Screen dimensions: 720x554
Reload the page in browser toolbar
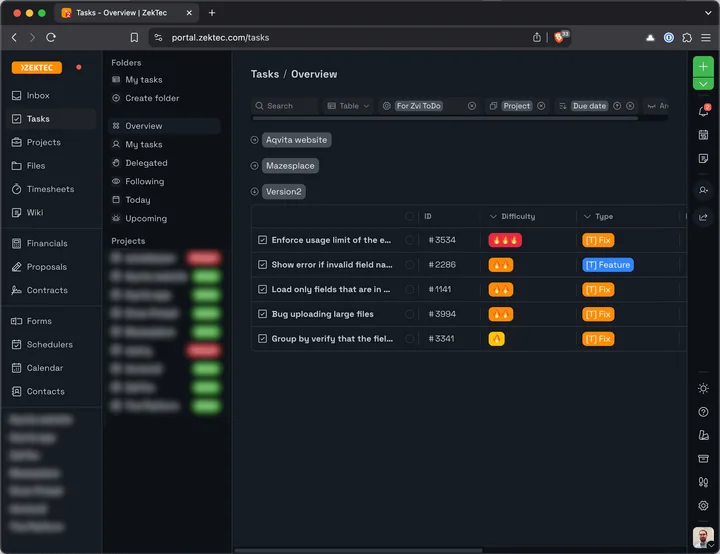click(51, 37)
